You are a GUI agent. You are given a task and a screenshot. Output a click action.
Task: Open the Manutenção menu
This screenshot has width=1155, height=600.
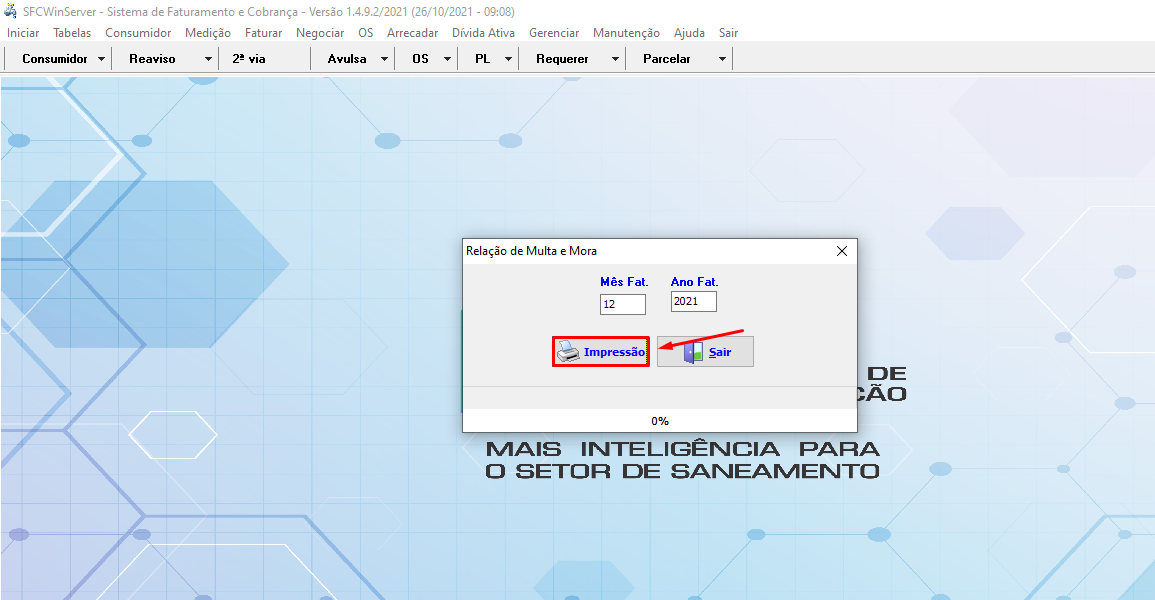[626, 33]
